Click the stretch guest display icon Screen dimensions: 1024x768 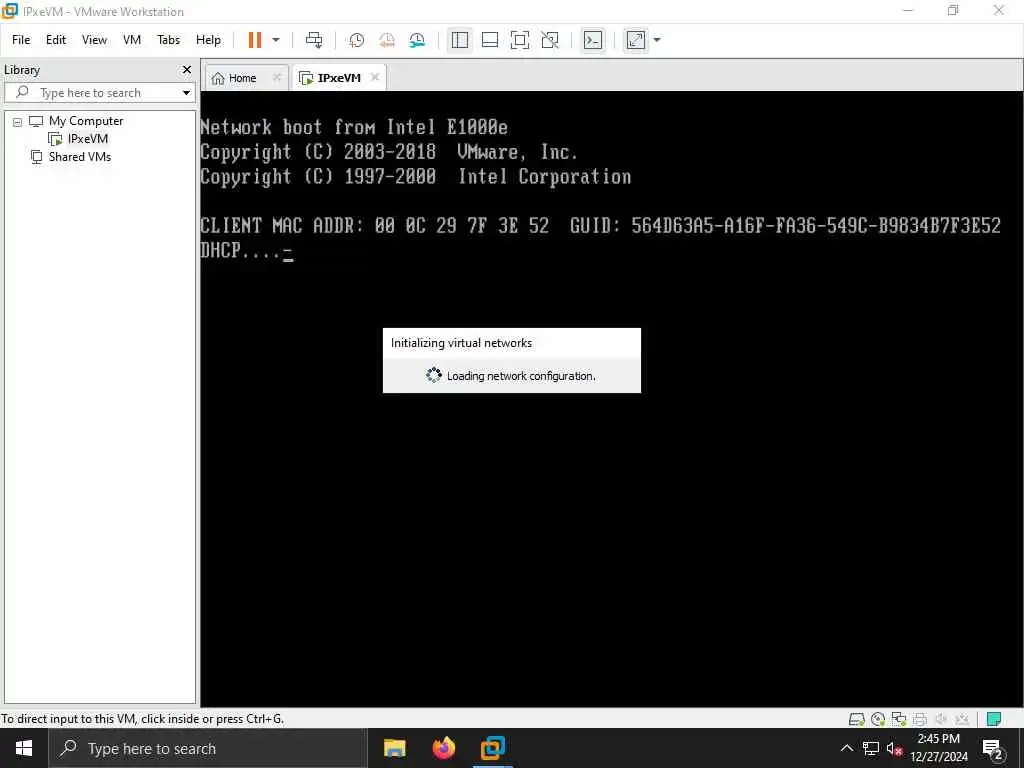click(635, 40)
